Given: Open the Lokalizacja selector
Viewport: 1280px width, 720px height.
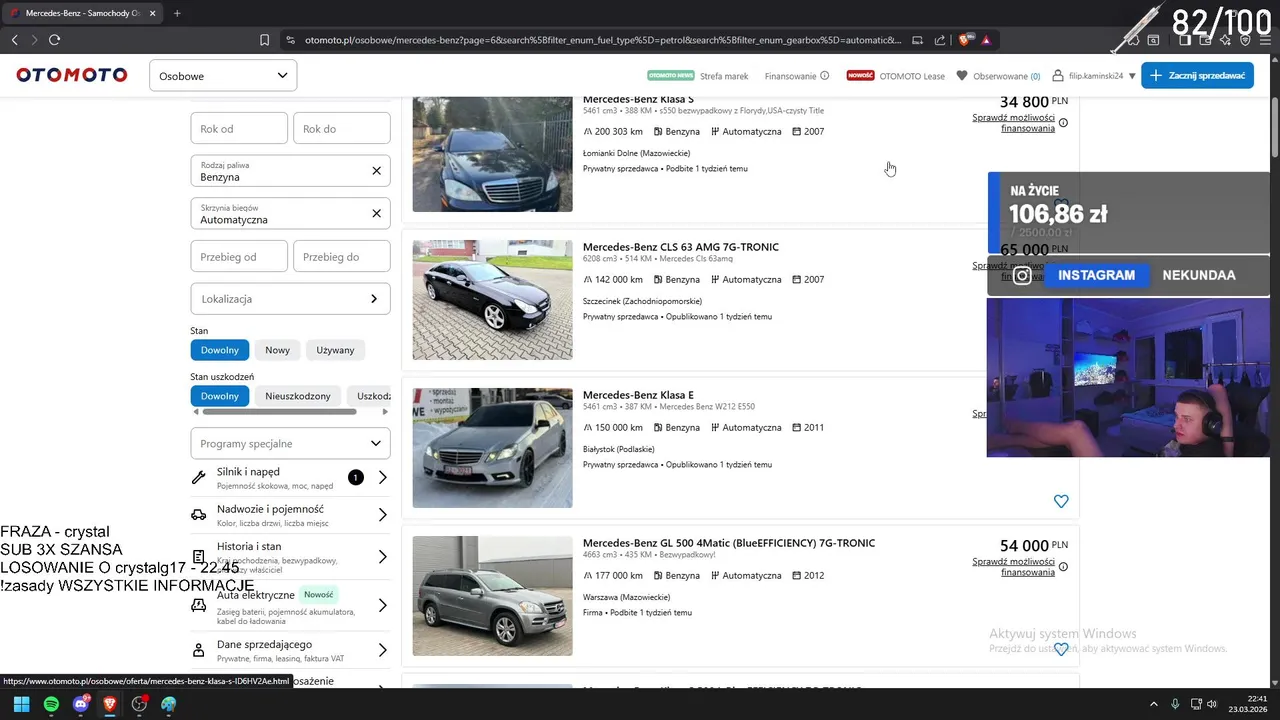Looking at the screenshot, I should [290, 298].
